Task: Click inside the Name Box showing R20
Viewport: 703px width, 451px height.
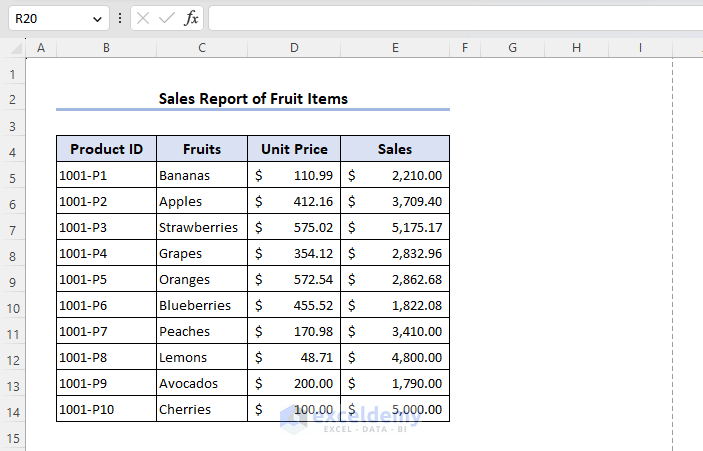Action: click(x=48, y=19)
